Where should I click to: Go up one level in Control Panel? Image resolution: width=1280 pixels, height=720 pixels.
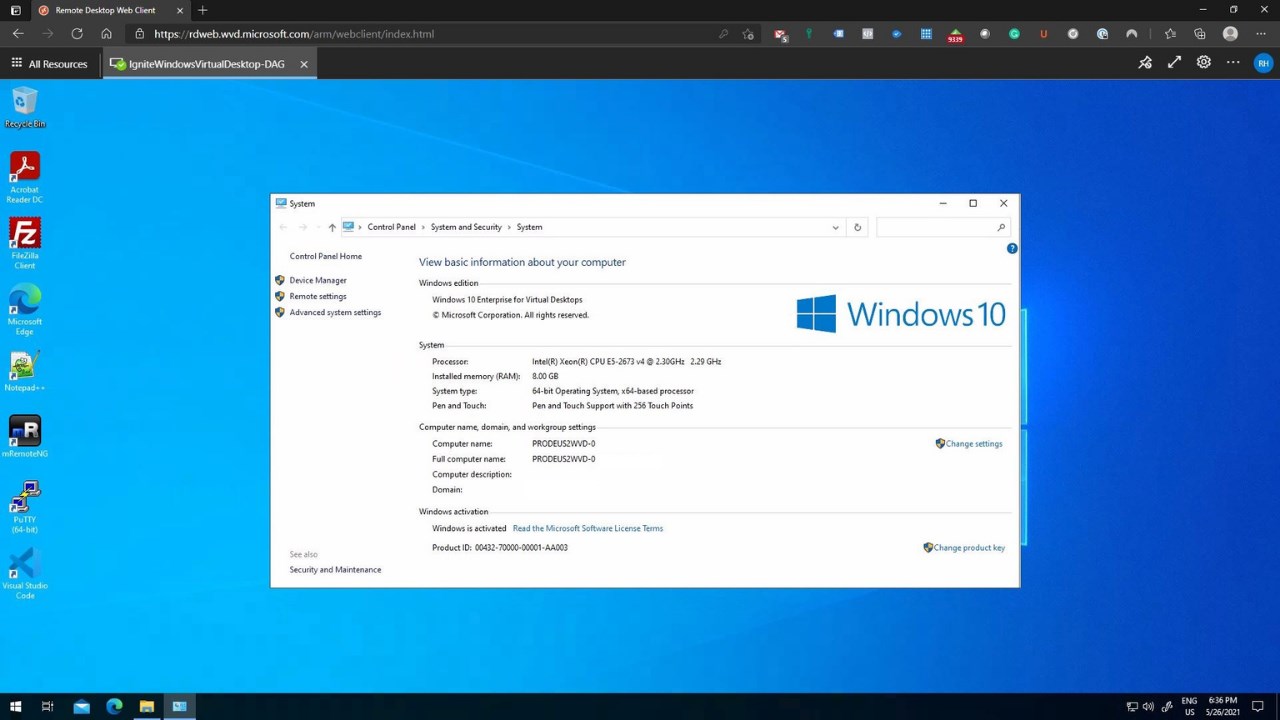pyautogui.click(x=332, y=227)
